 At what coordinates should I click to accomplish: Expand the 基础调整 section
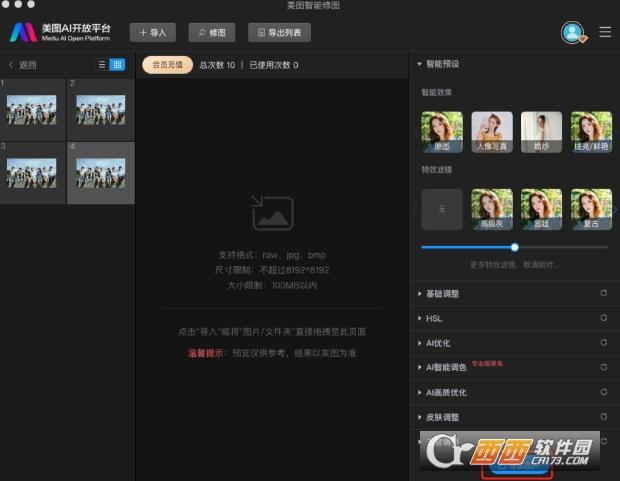coord(439,294)
